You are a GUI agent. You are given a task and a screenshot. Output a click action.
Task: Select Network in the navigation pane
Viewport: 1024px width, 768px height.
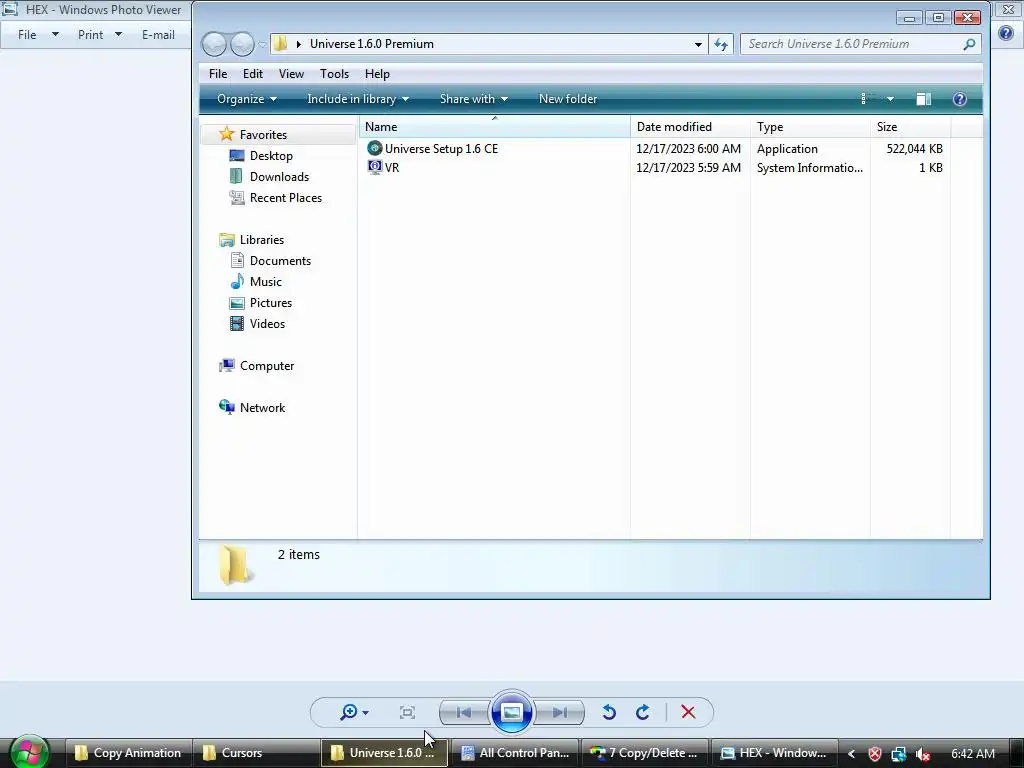pyautogui.click(x=262, y=408)
